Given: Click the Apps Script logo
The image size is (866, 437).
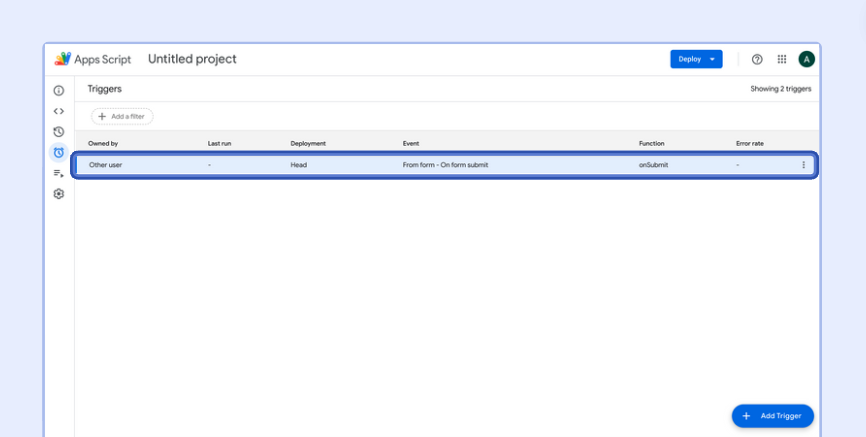Looking at the screenshot, I should 93,59.
